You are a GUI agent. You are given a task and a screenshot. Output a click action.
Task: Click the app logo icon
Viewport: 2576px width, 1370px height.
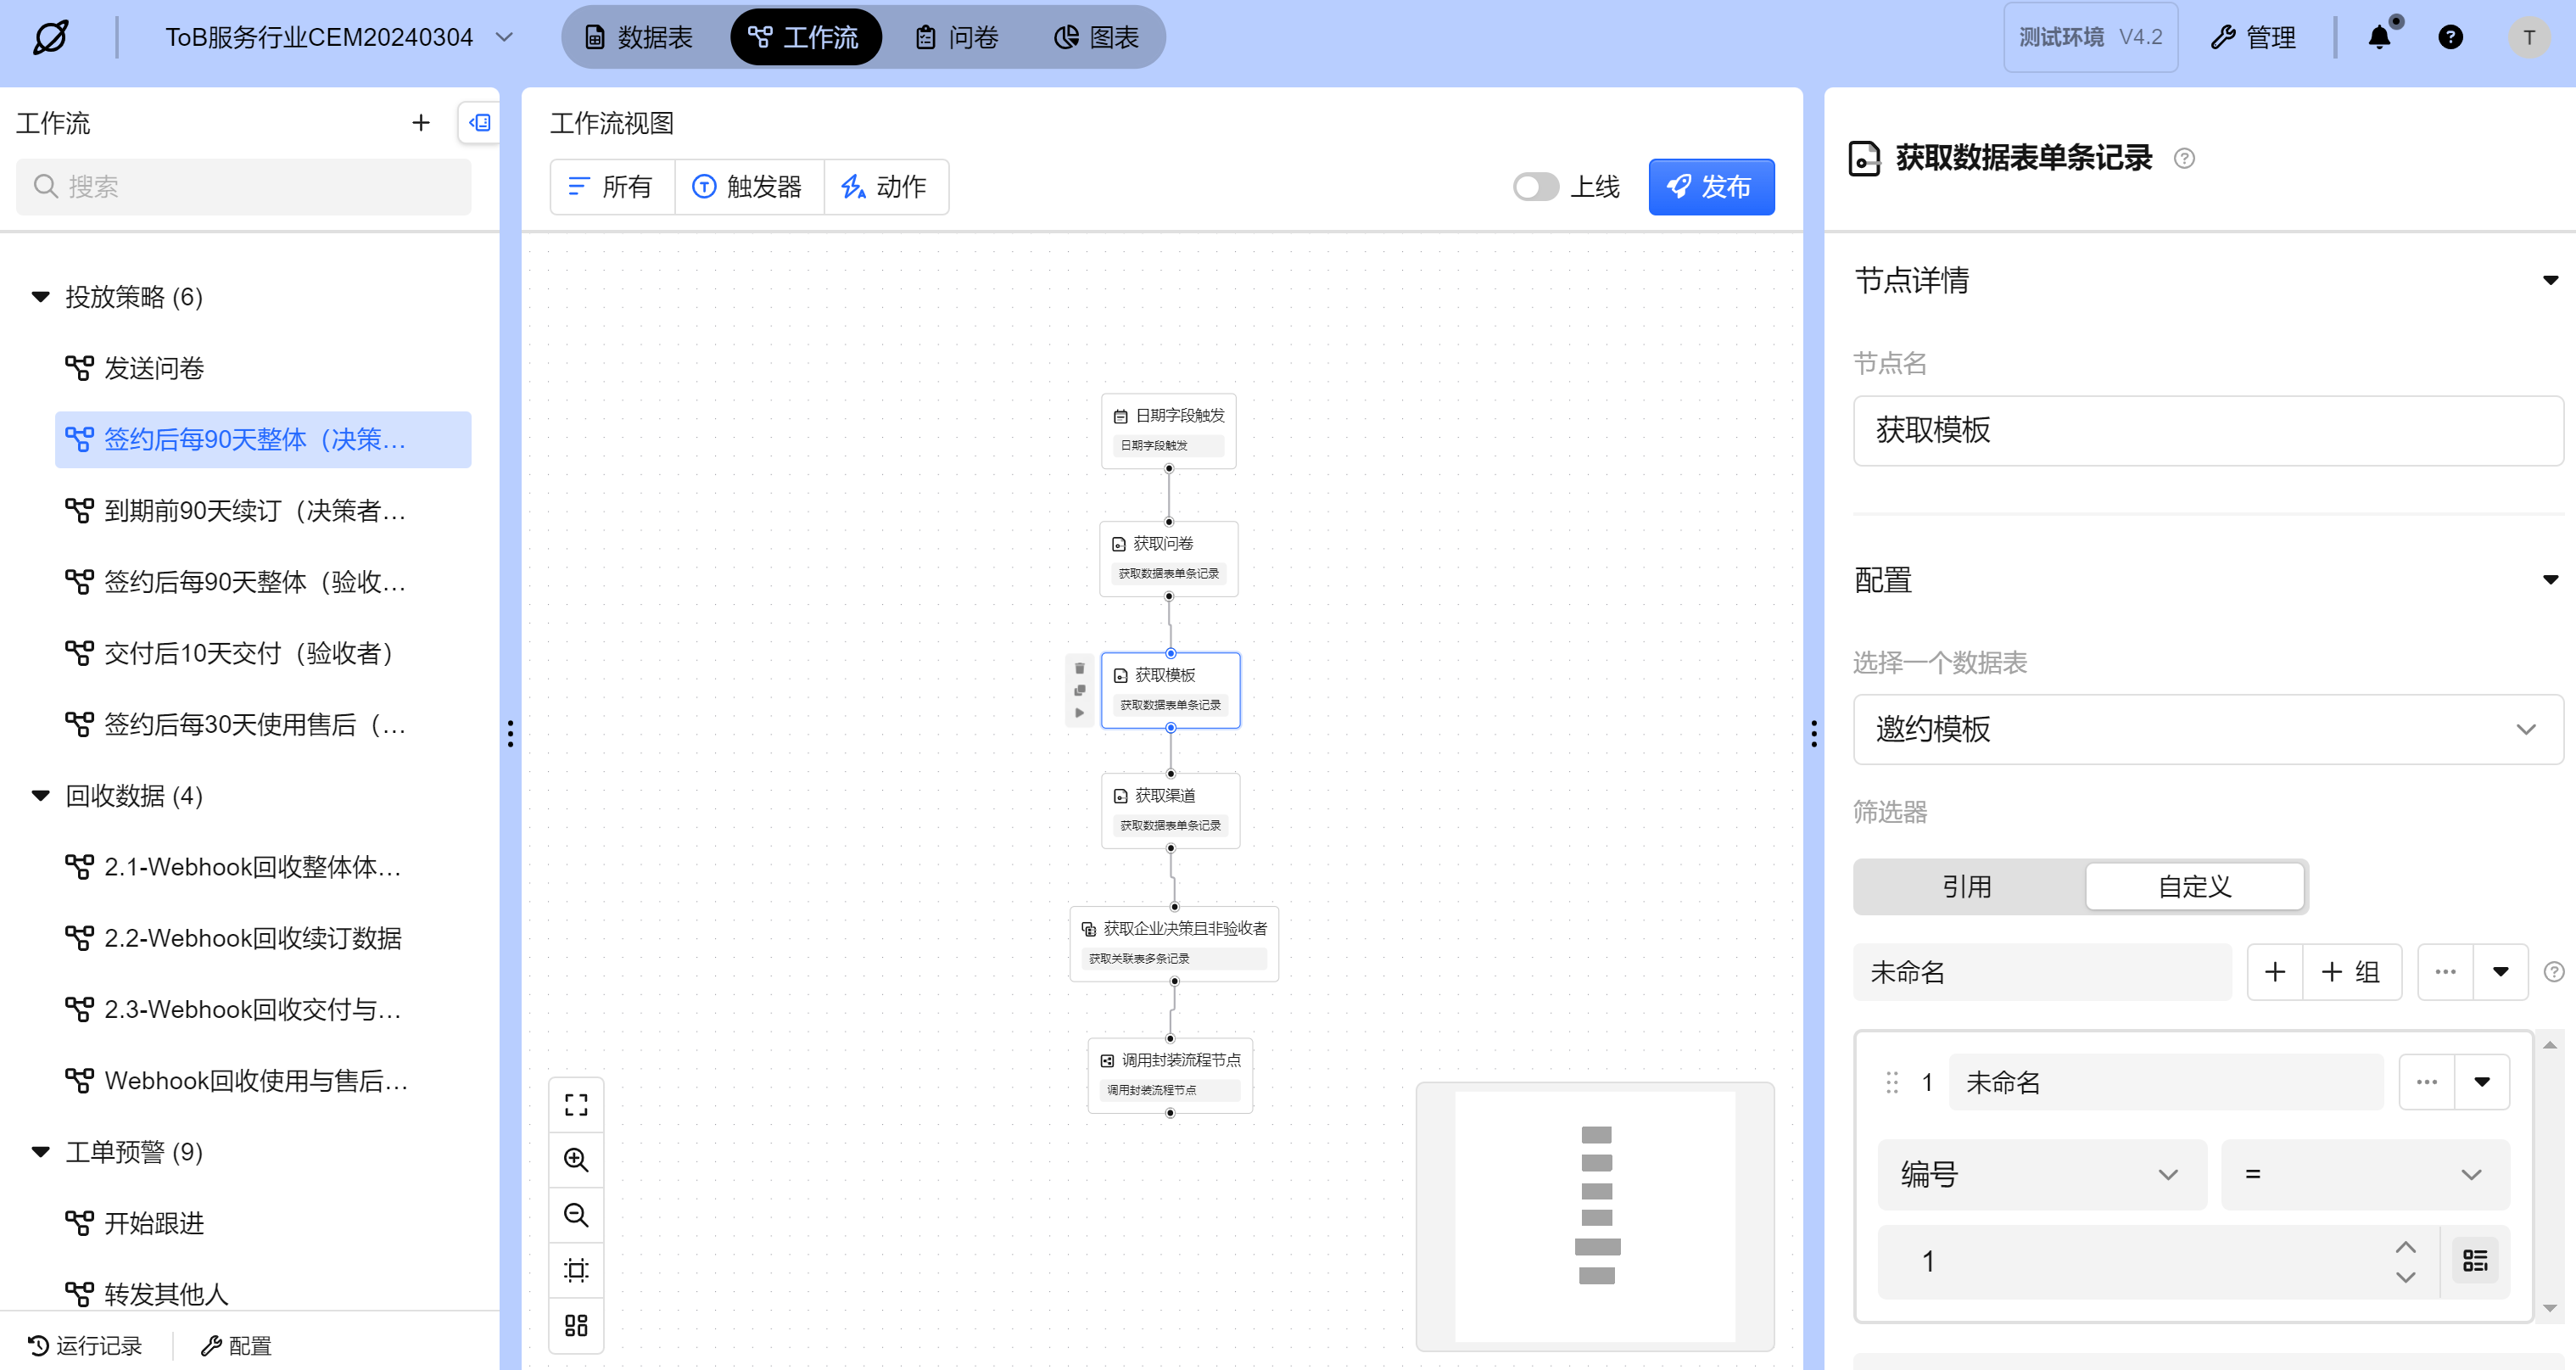[51, 37]
